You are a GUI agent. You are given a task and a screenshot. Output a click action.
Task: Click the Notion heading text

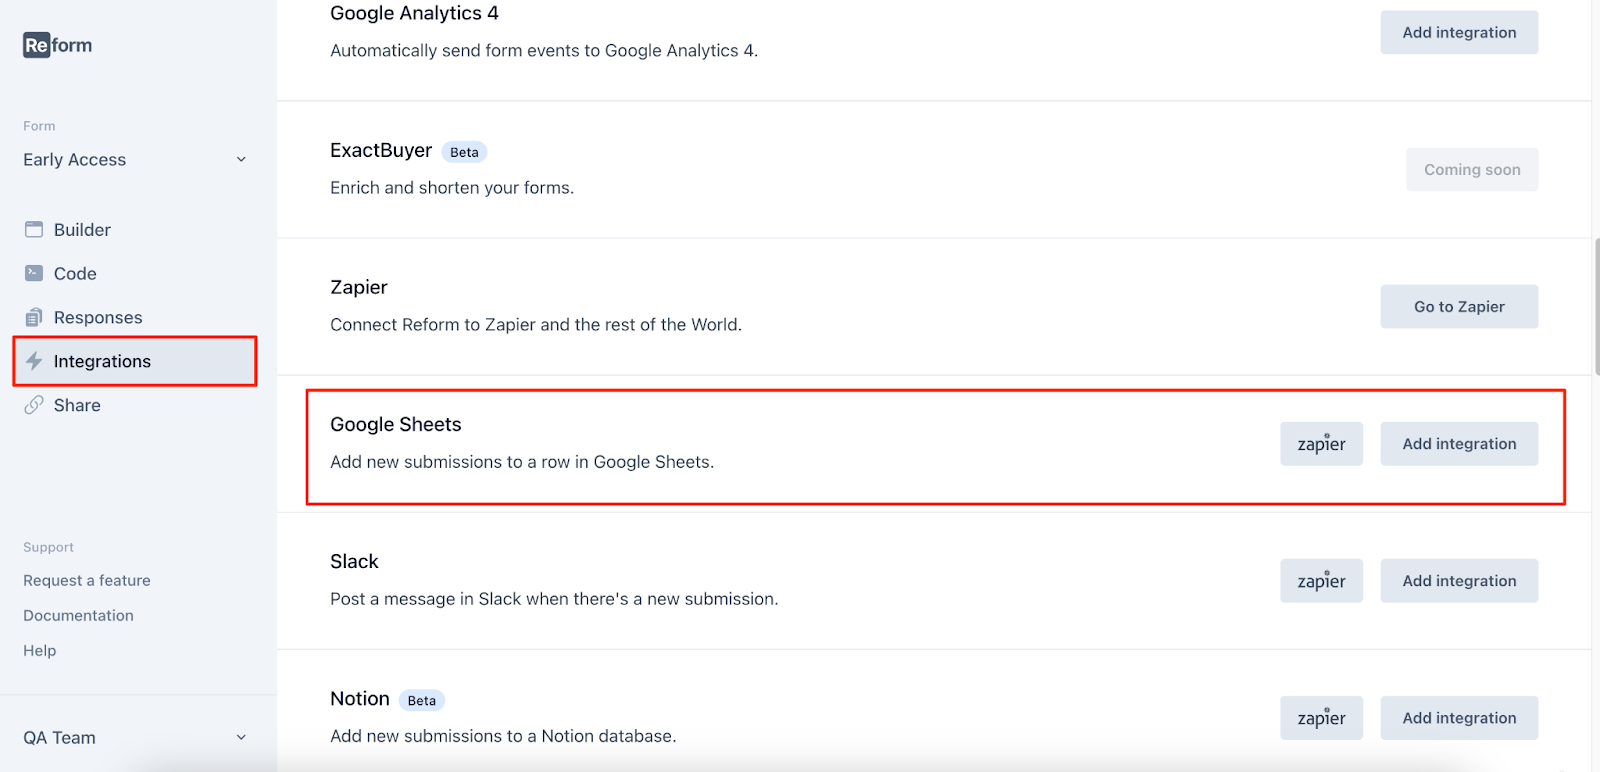pyautogui.click(x=360, y=698)
